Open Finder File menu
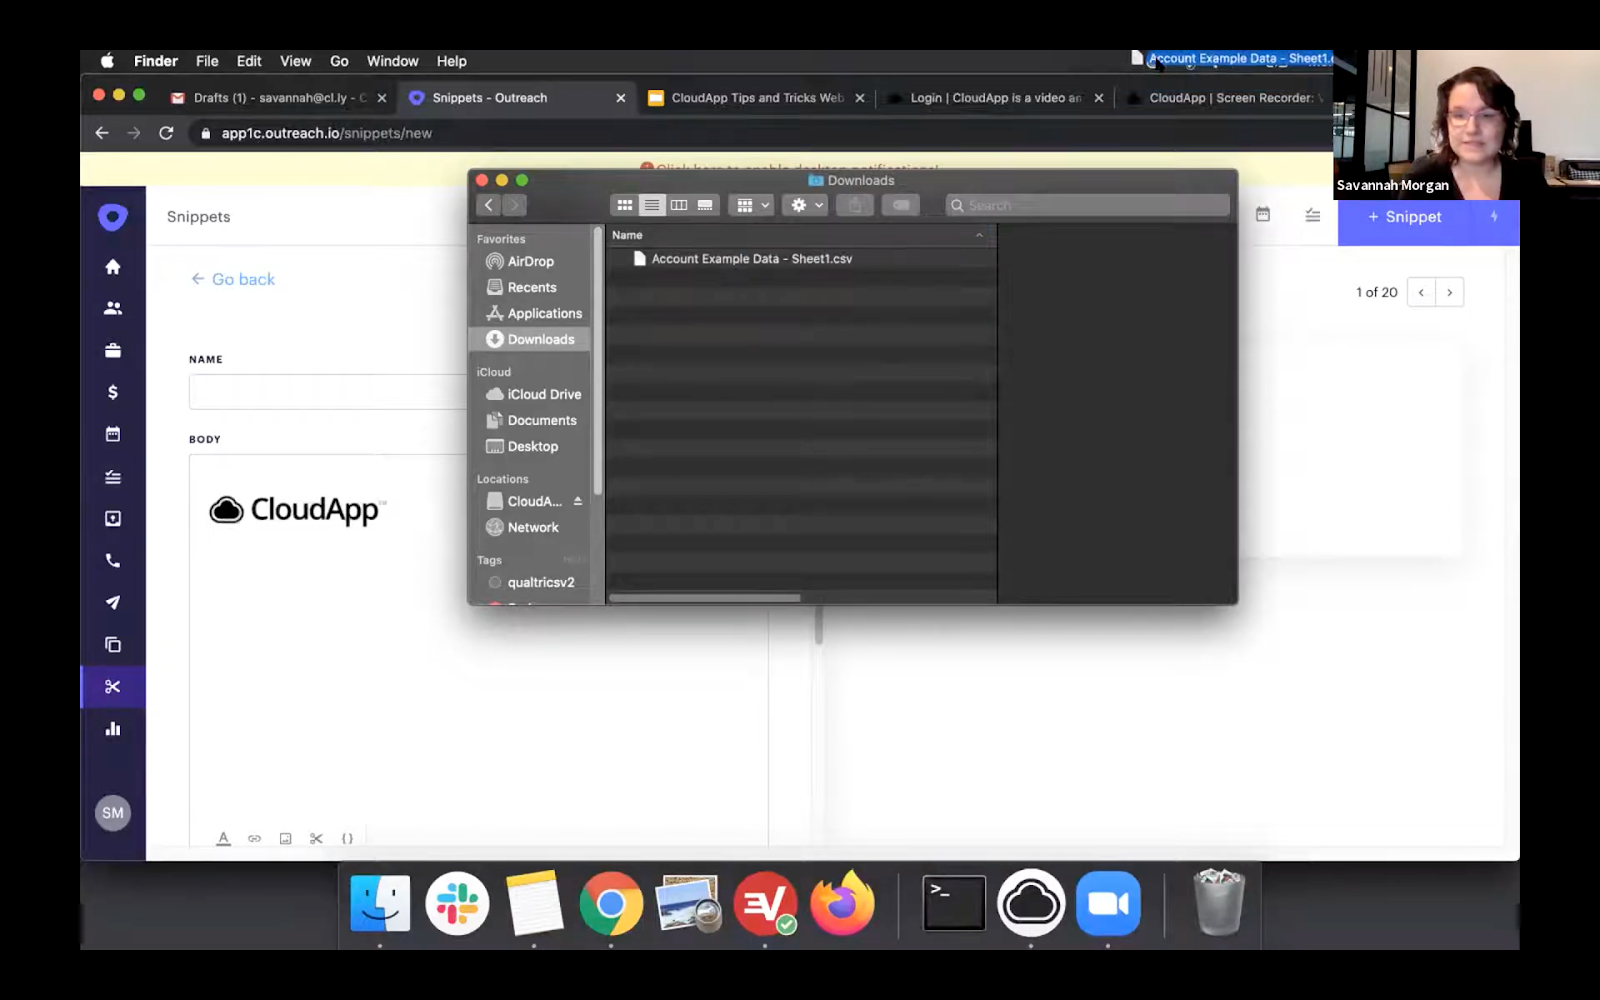This screenshot has height=1000, width=1600. tap(207, 61)
